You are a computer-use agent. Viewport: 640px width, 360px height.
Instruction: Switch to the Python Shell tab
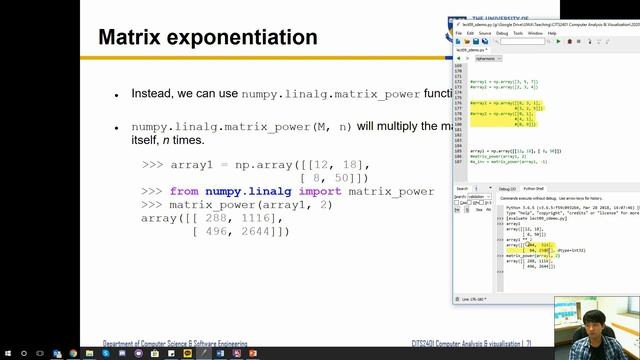pyautogui.click(x=533, y=189)
